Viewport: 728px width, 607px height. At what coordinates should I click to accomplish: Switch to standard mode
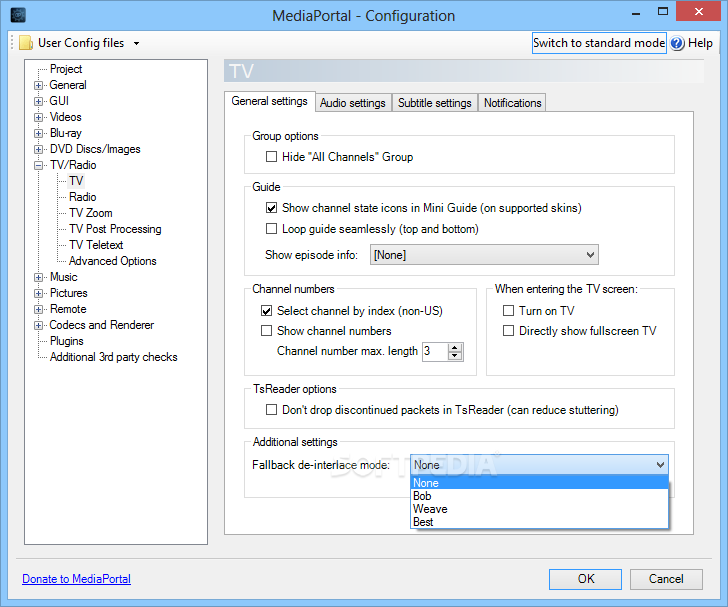599,43
